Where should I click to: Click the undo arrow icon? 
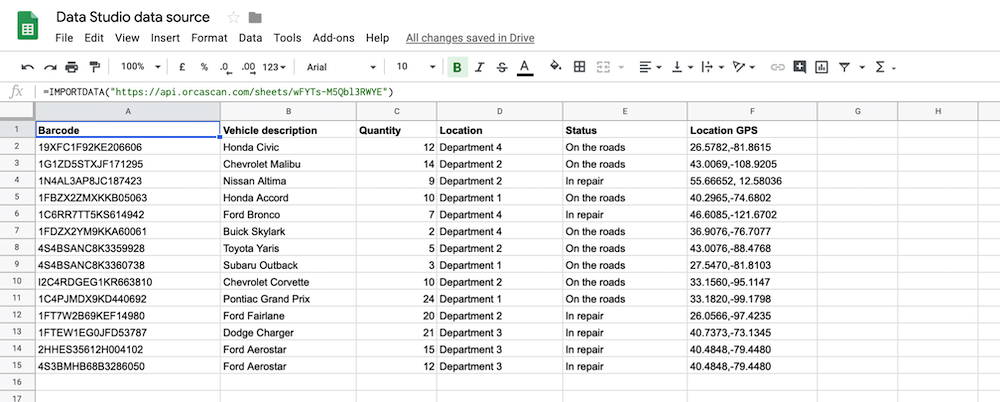27,67
